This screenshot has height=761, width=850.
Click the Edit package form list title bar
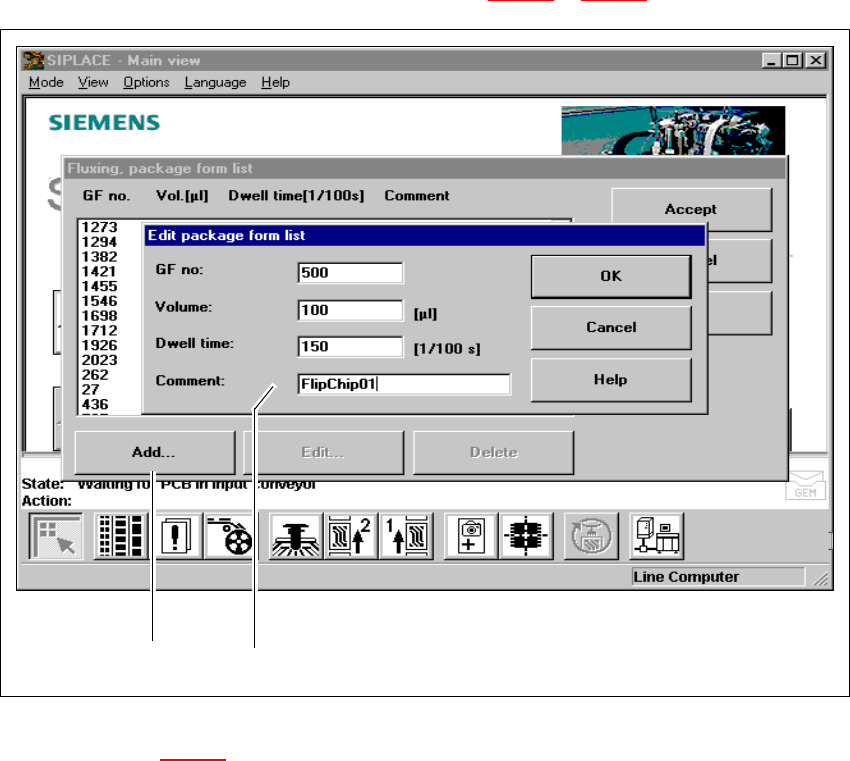pos(425,235)
